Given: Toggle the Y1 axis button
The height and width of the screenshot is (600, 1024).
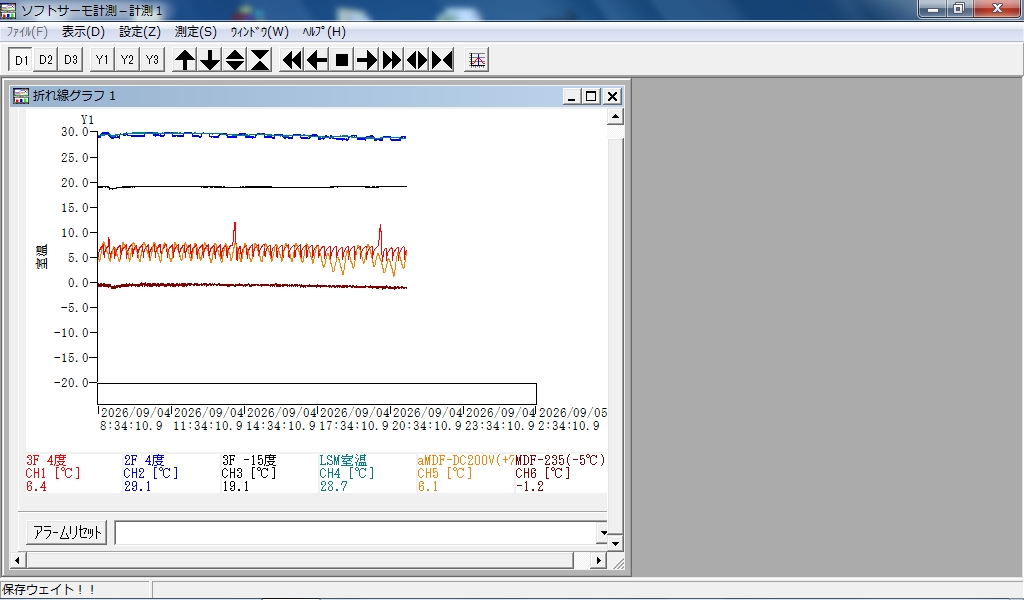Looking at the screenshot, I should (102, 60).
